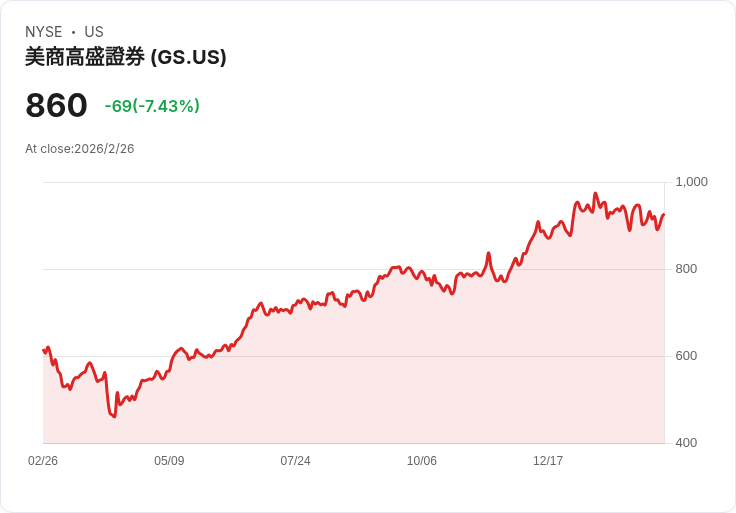Click the 10/06 x-axis date
This screenshot has width=736, height=513.
tap(422, 461)
